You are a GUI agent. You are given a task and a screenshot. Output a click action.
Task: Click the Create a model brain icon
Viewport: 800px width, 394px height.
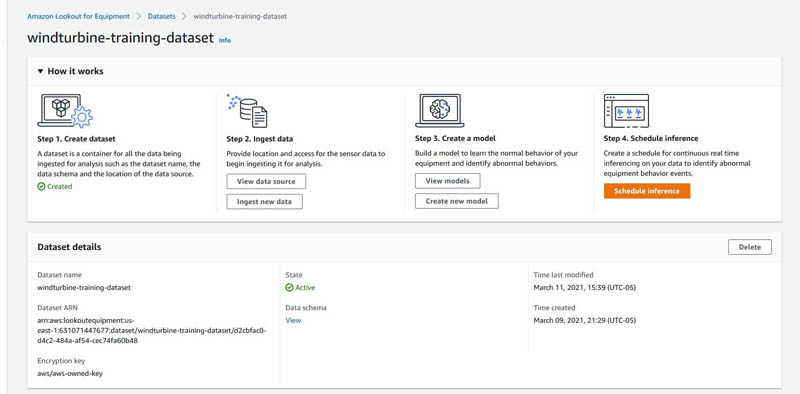(439, 111)
